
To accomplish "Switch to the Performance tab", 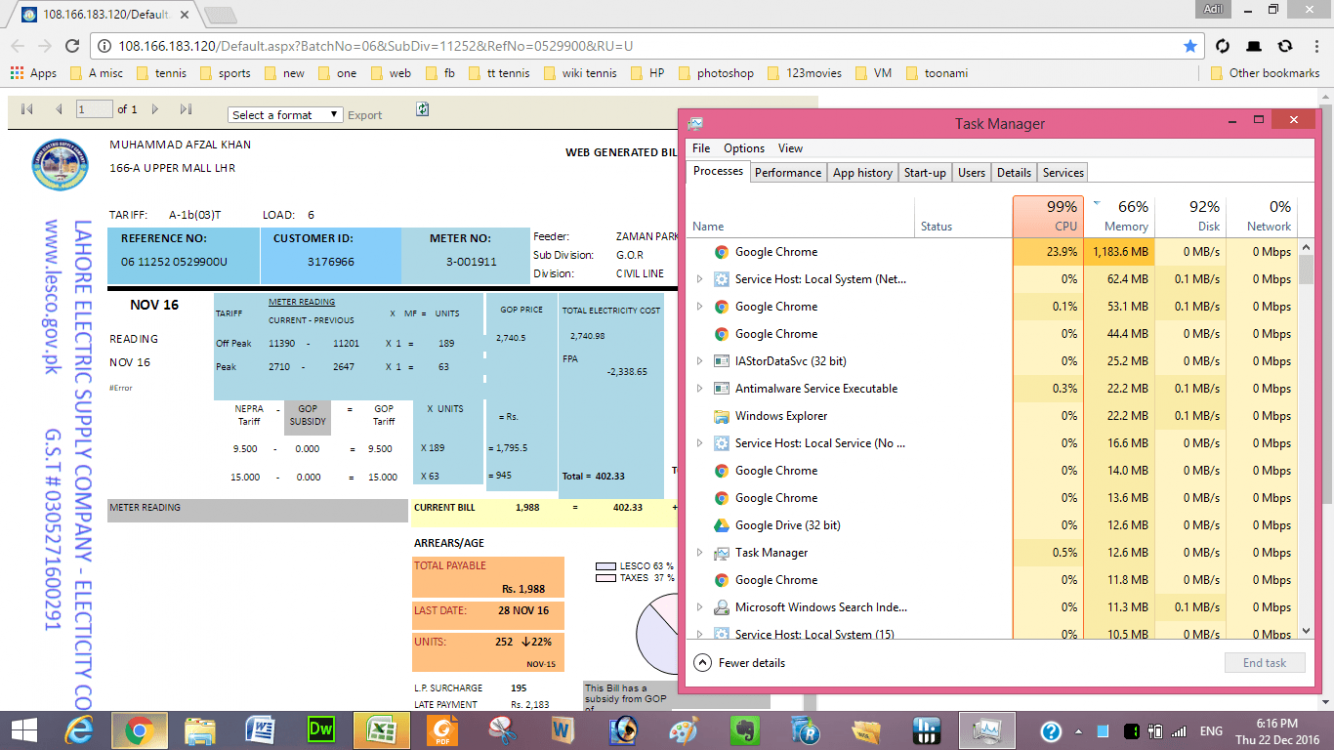I will [x=788, y=172].
